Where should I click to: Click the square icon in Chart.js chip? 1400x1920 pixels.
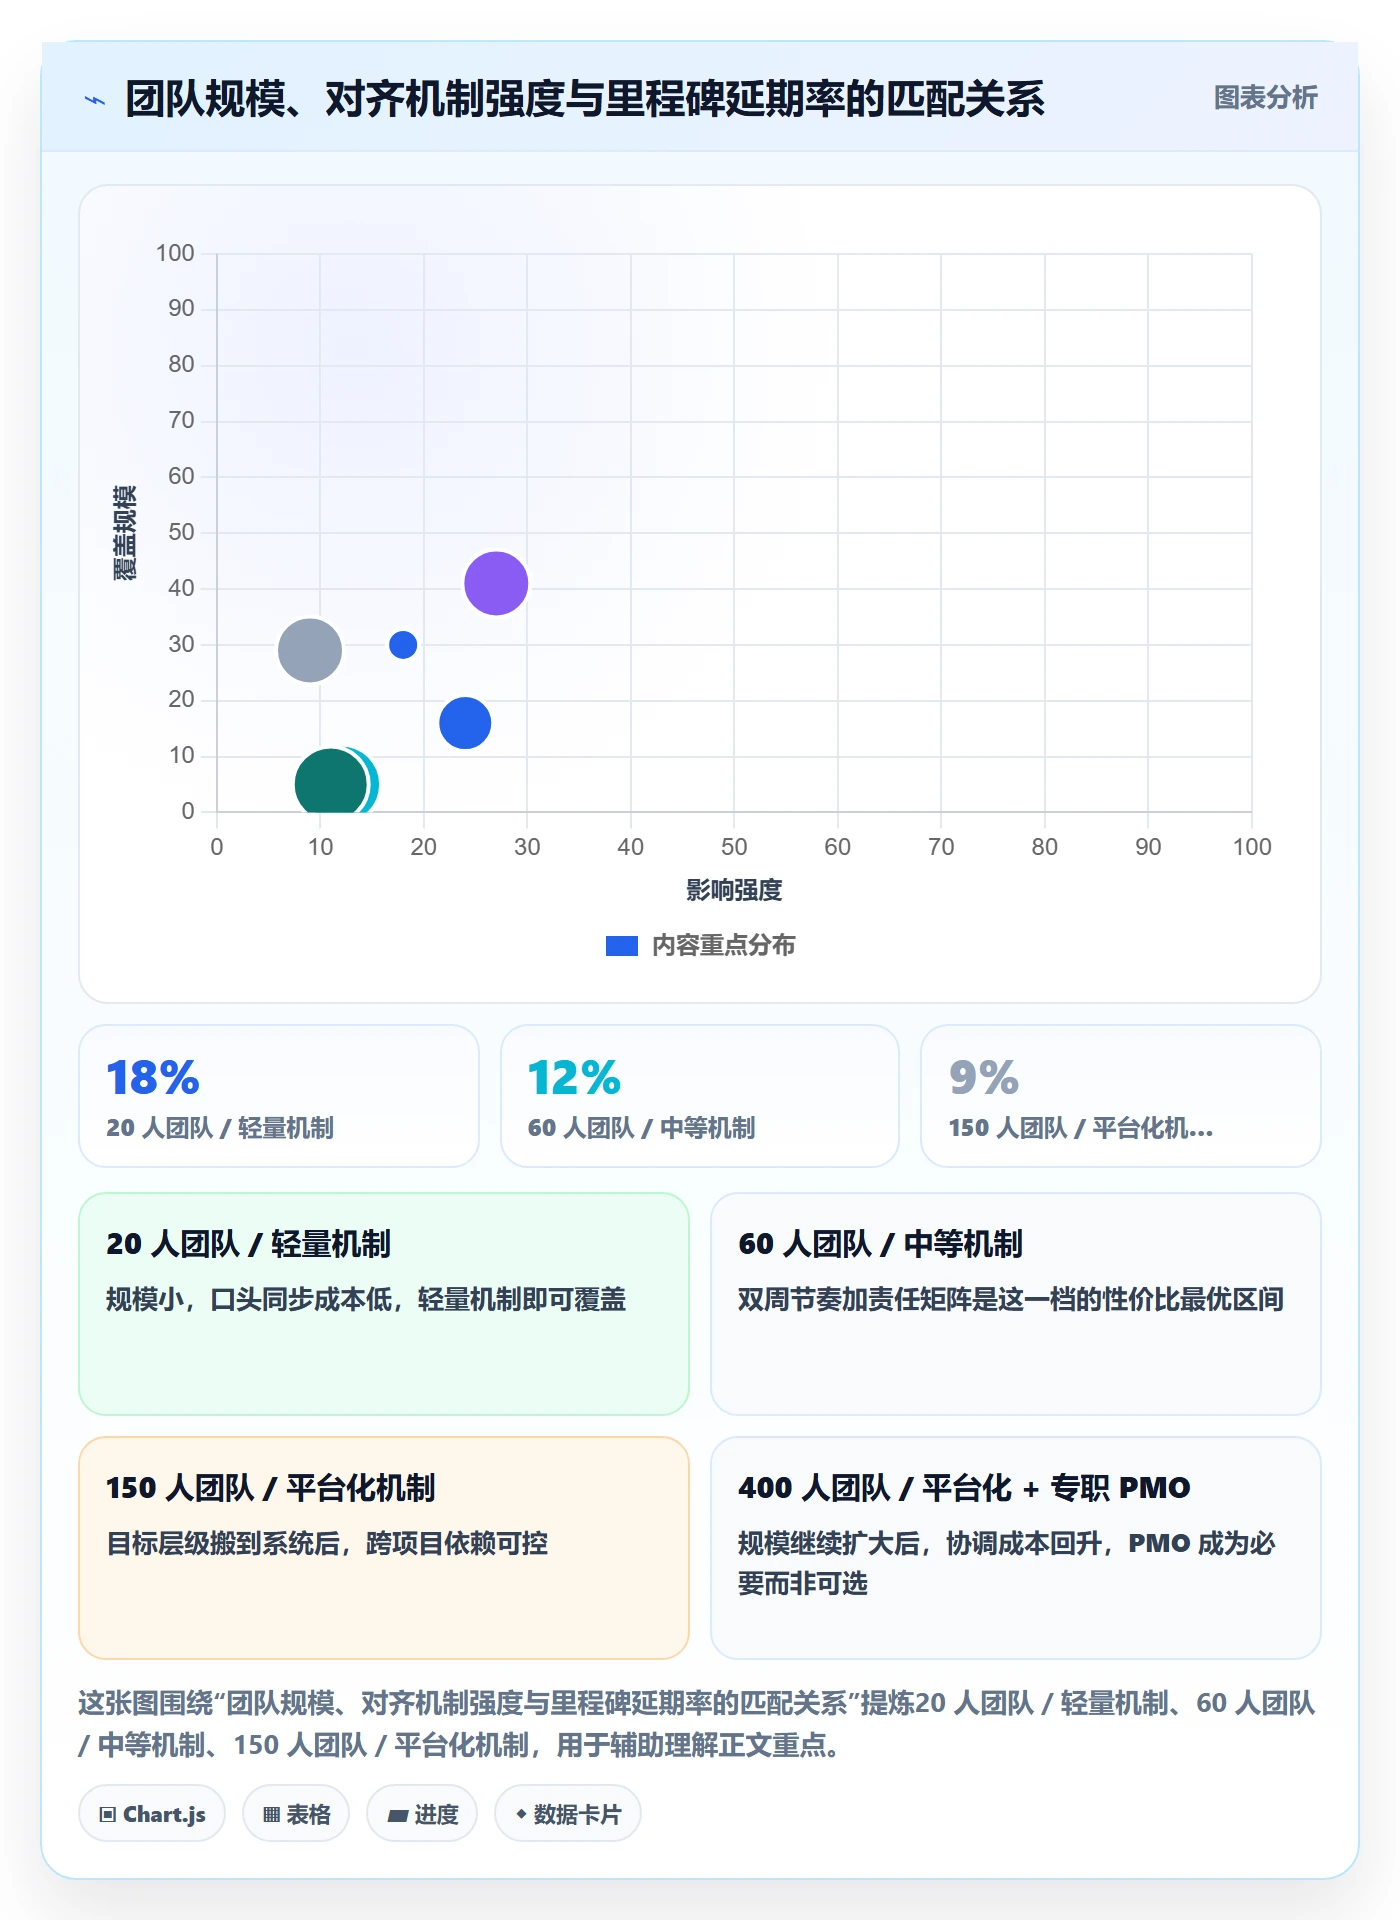click(x=108, y=1815)
